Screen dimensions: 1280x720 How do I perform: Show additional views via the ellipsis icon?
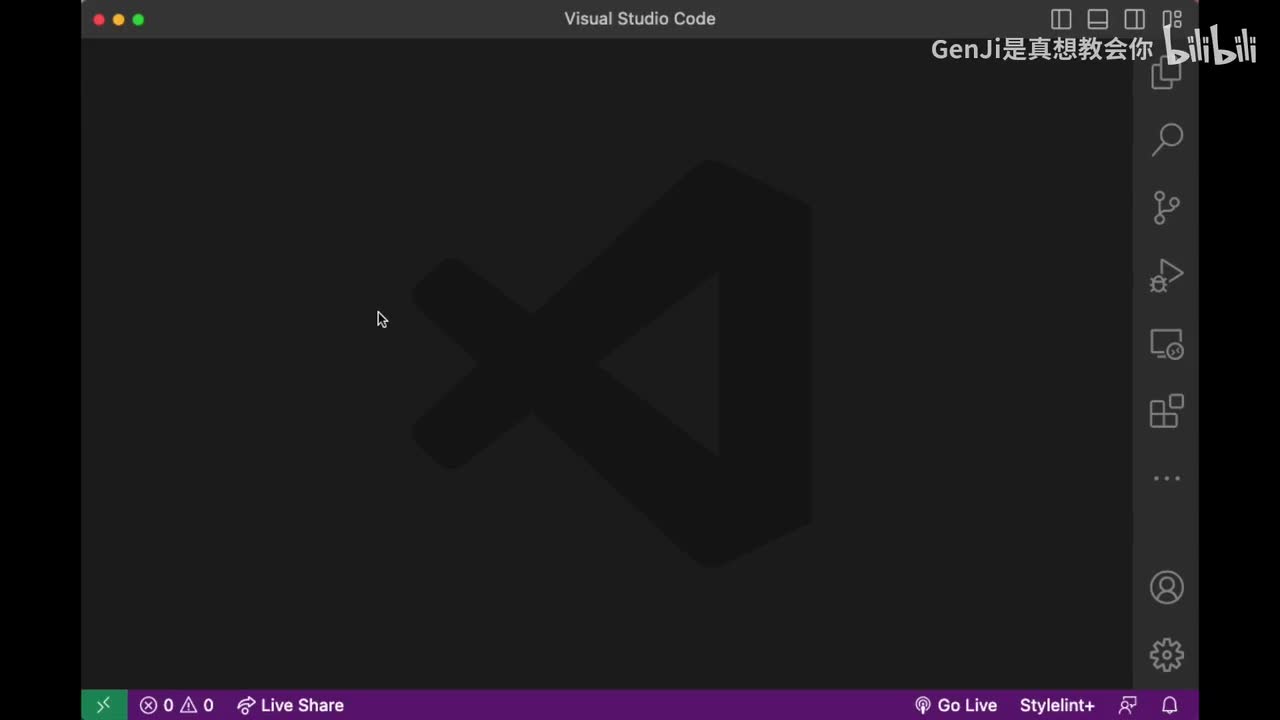pos(1166,479)
